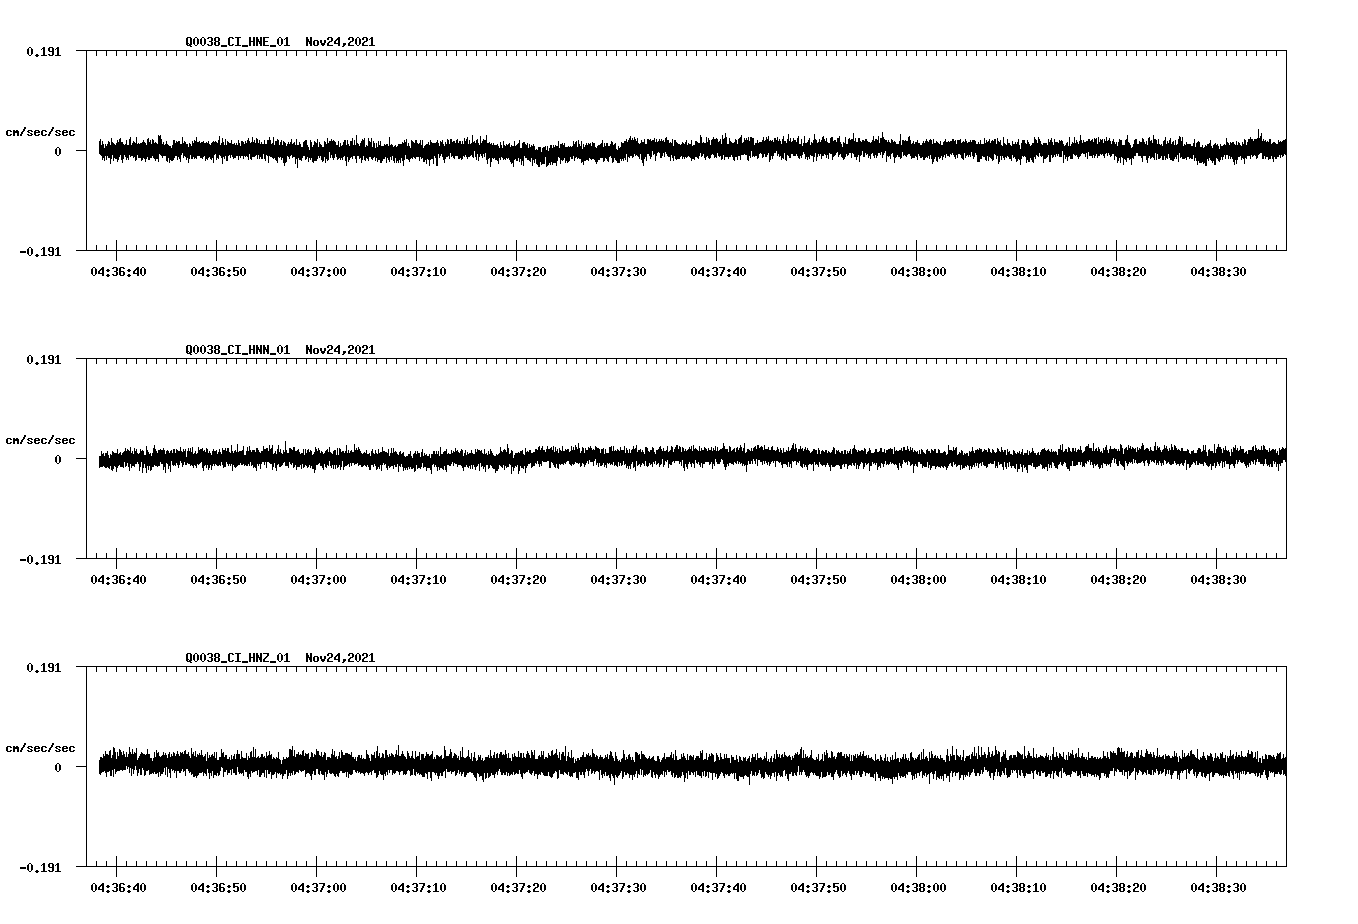The image size is (1358, 924).
Task: Select the HNN waveform trace
Action: 692,458
